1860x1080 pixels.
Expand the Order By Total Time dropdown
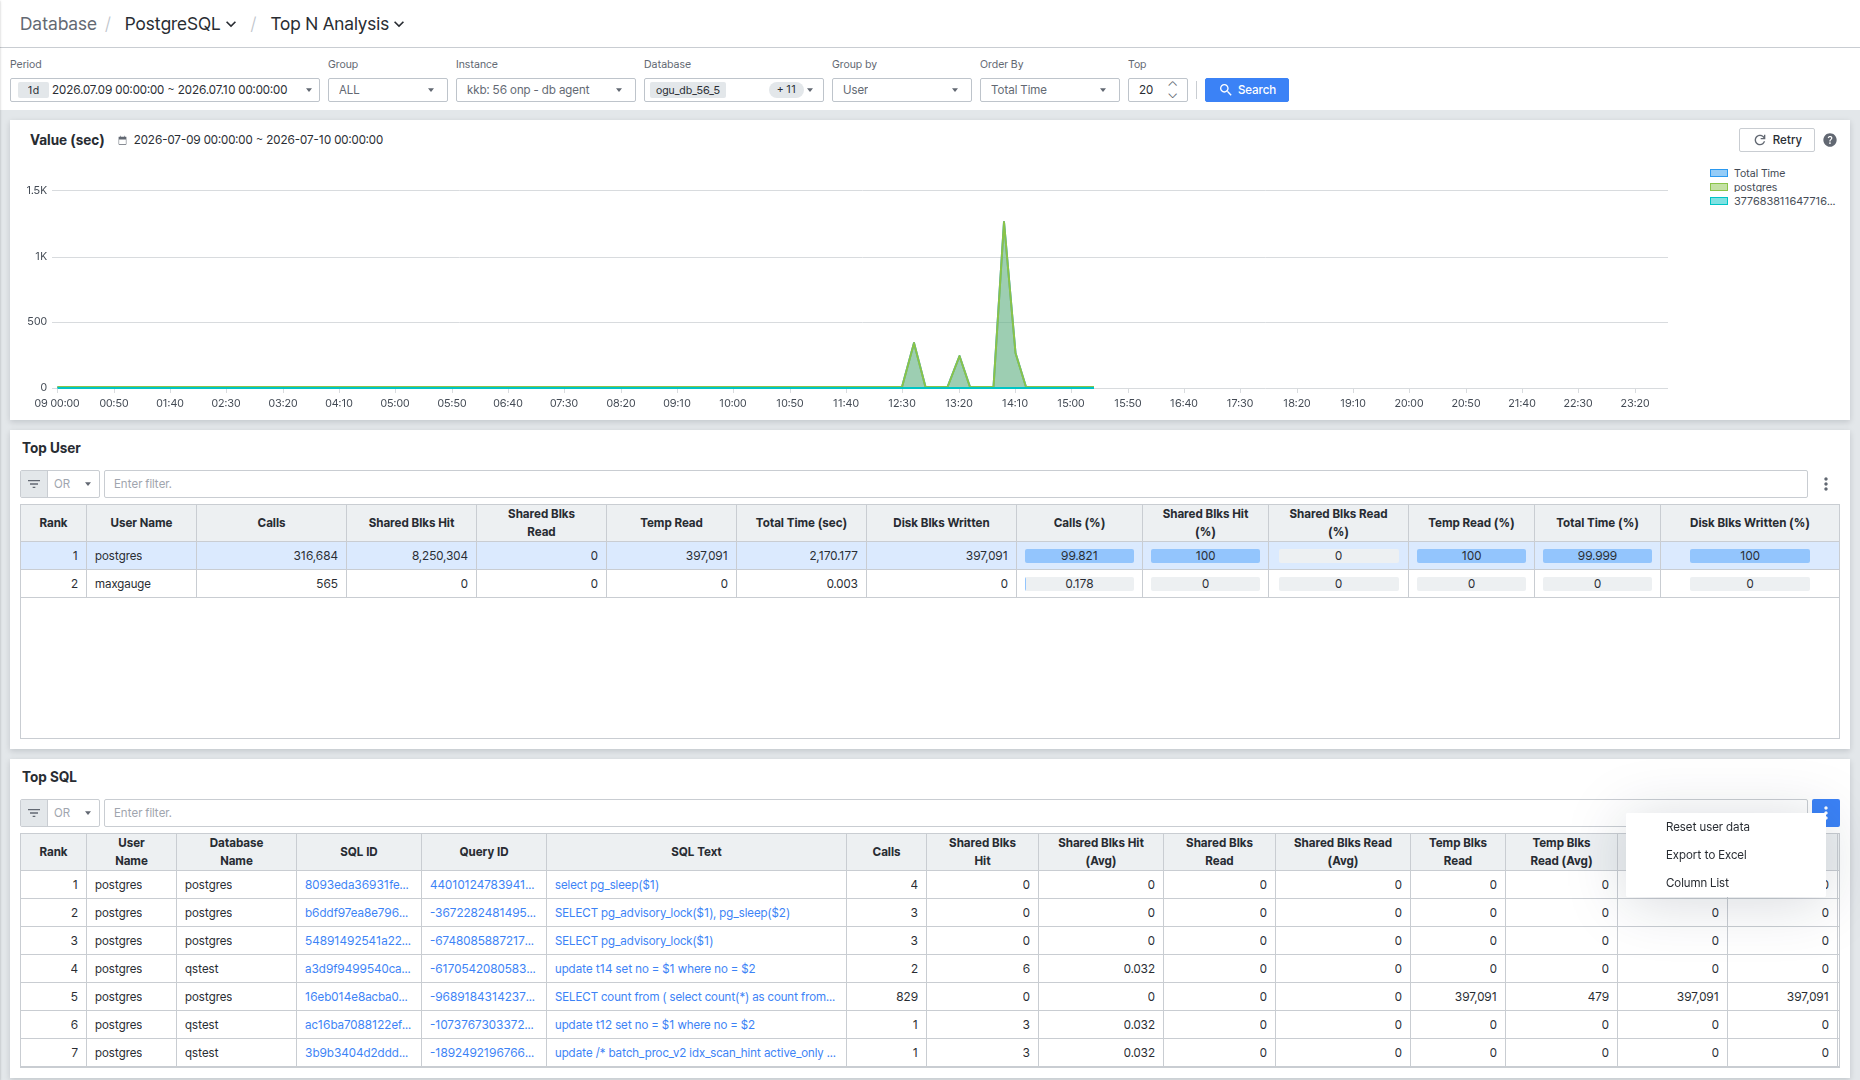point(1049,90)
